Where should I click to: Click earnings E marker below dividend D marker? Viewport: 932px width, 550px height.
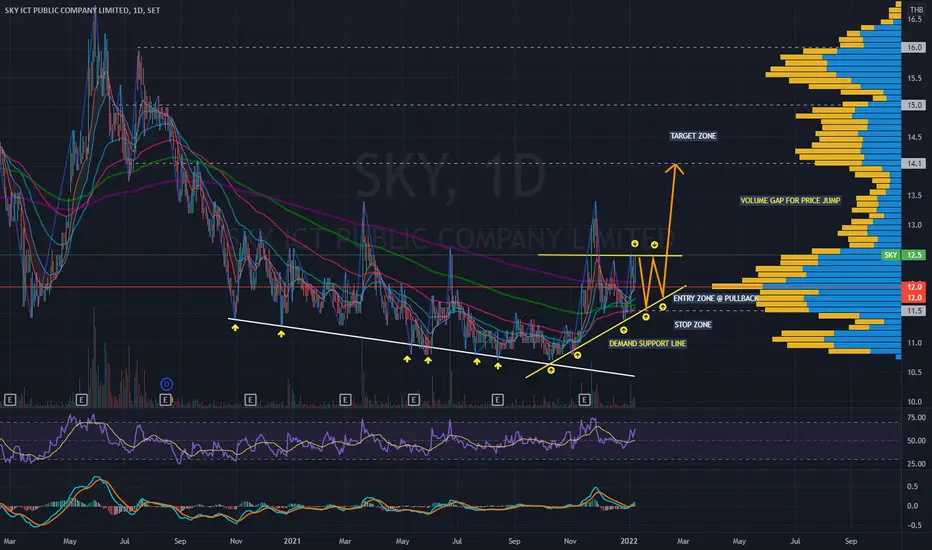pos(166,400)
